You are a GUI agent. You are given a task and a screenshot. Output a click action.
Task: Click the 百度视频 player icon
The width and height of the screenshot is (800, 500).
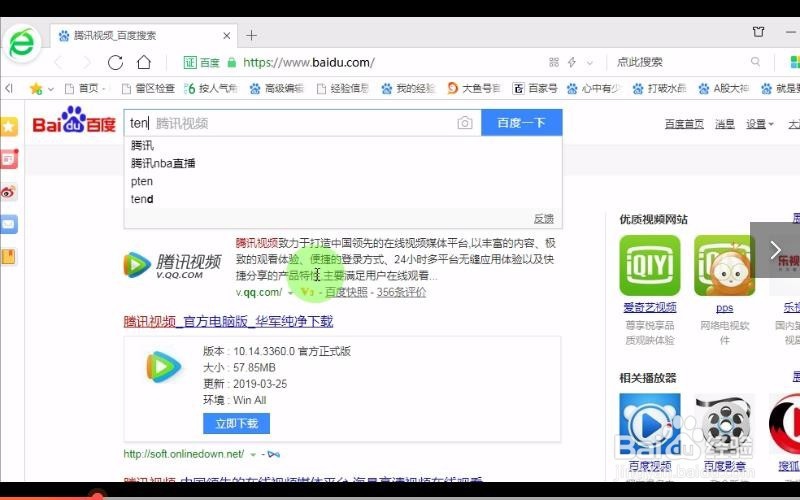(649, 424)
